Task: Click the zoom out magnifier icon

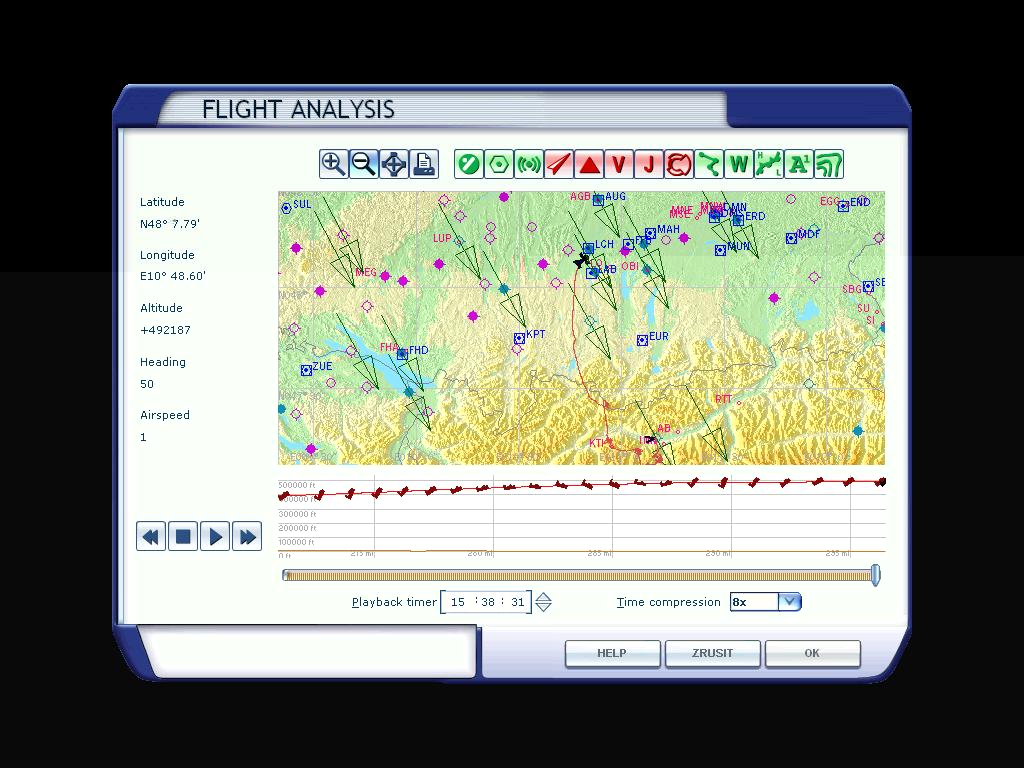Action: coord(364,164)
